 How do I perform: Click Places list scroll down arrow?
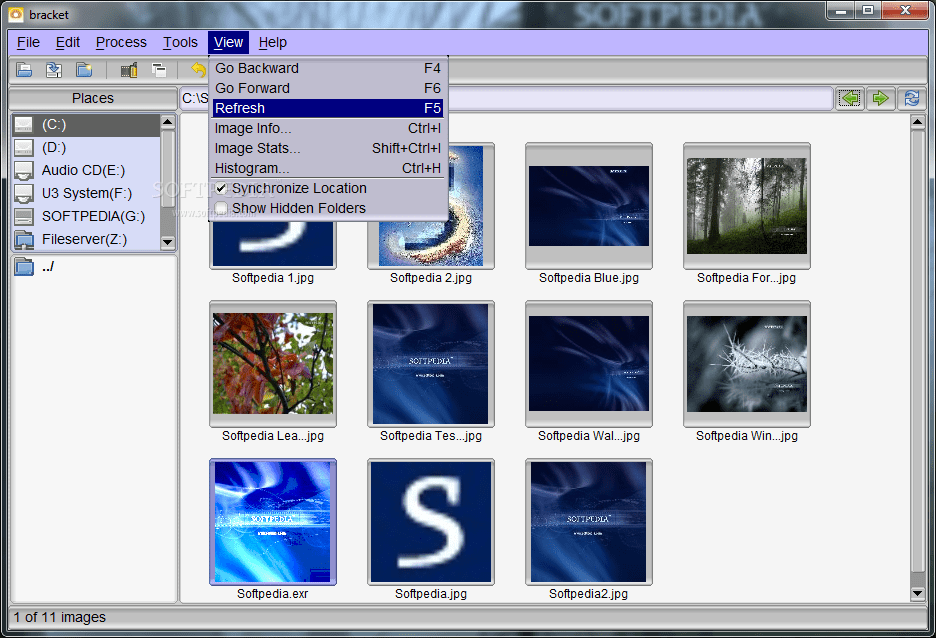coord(168,242)
